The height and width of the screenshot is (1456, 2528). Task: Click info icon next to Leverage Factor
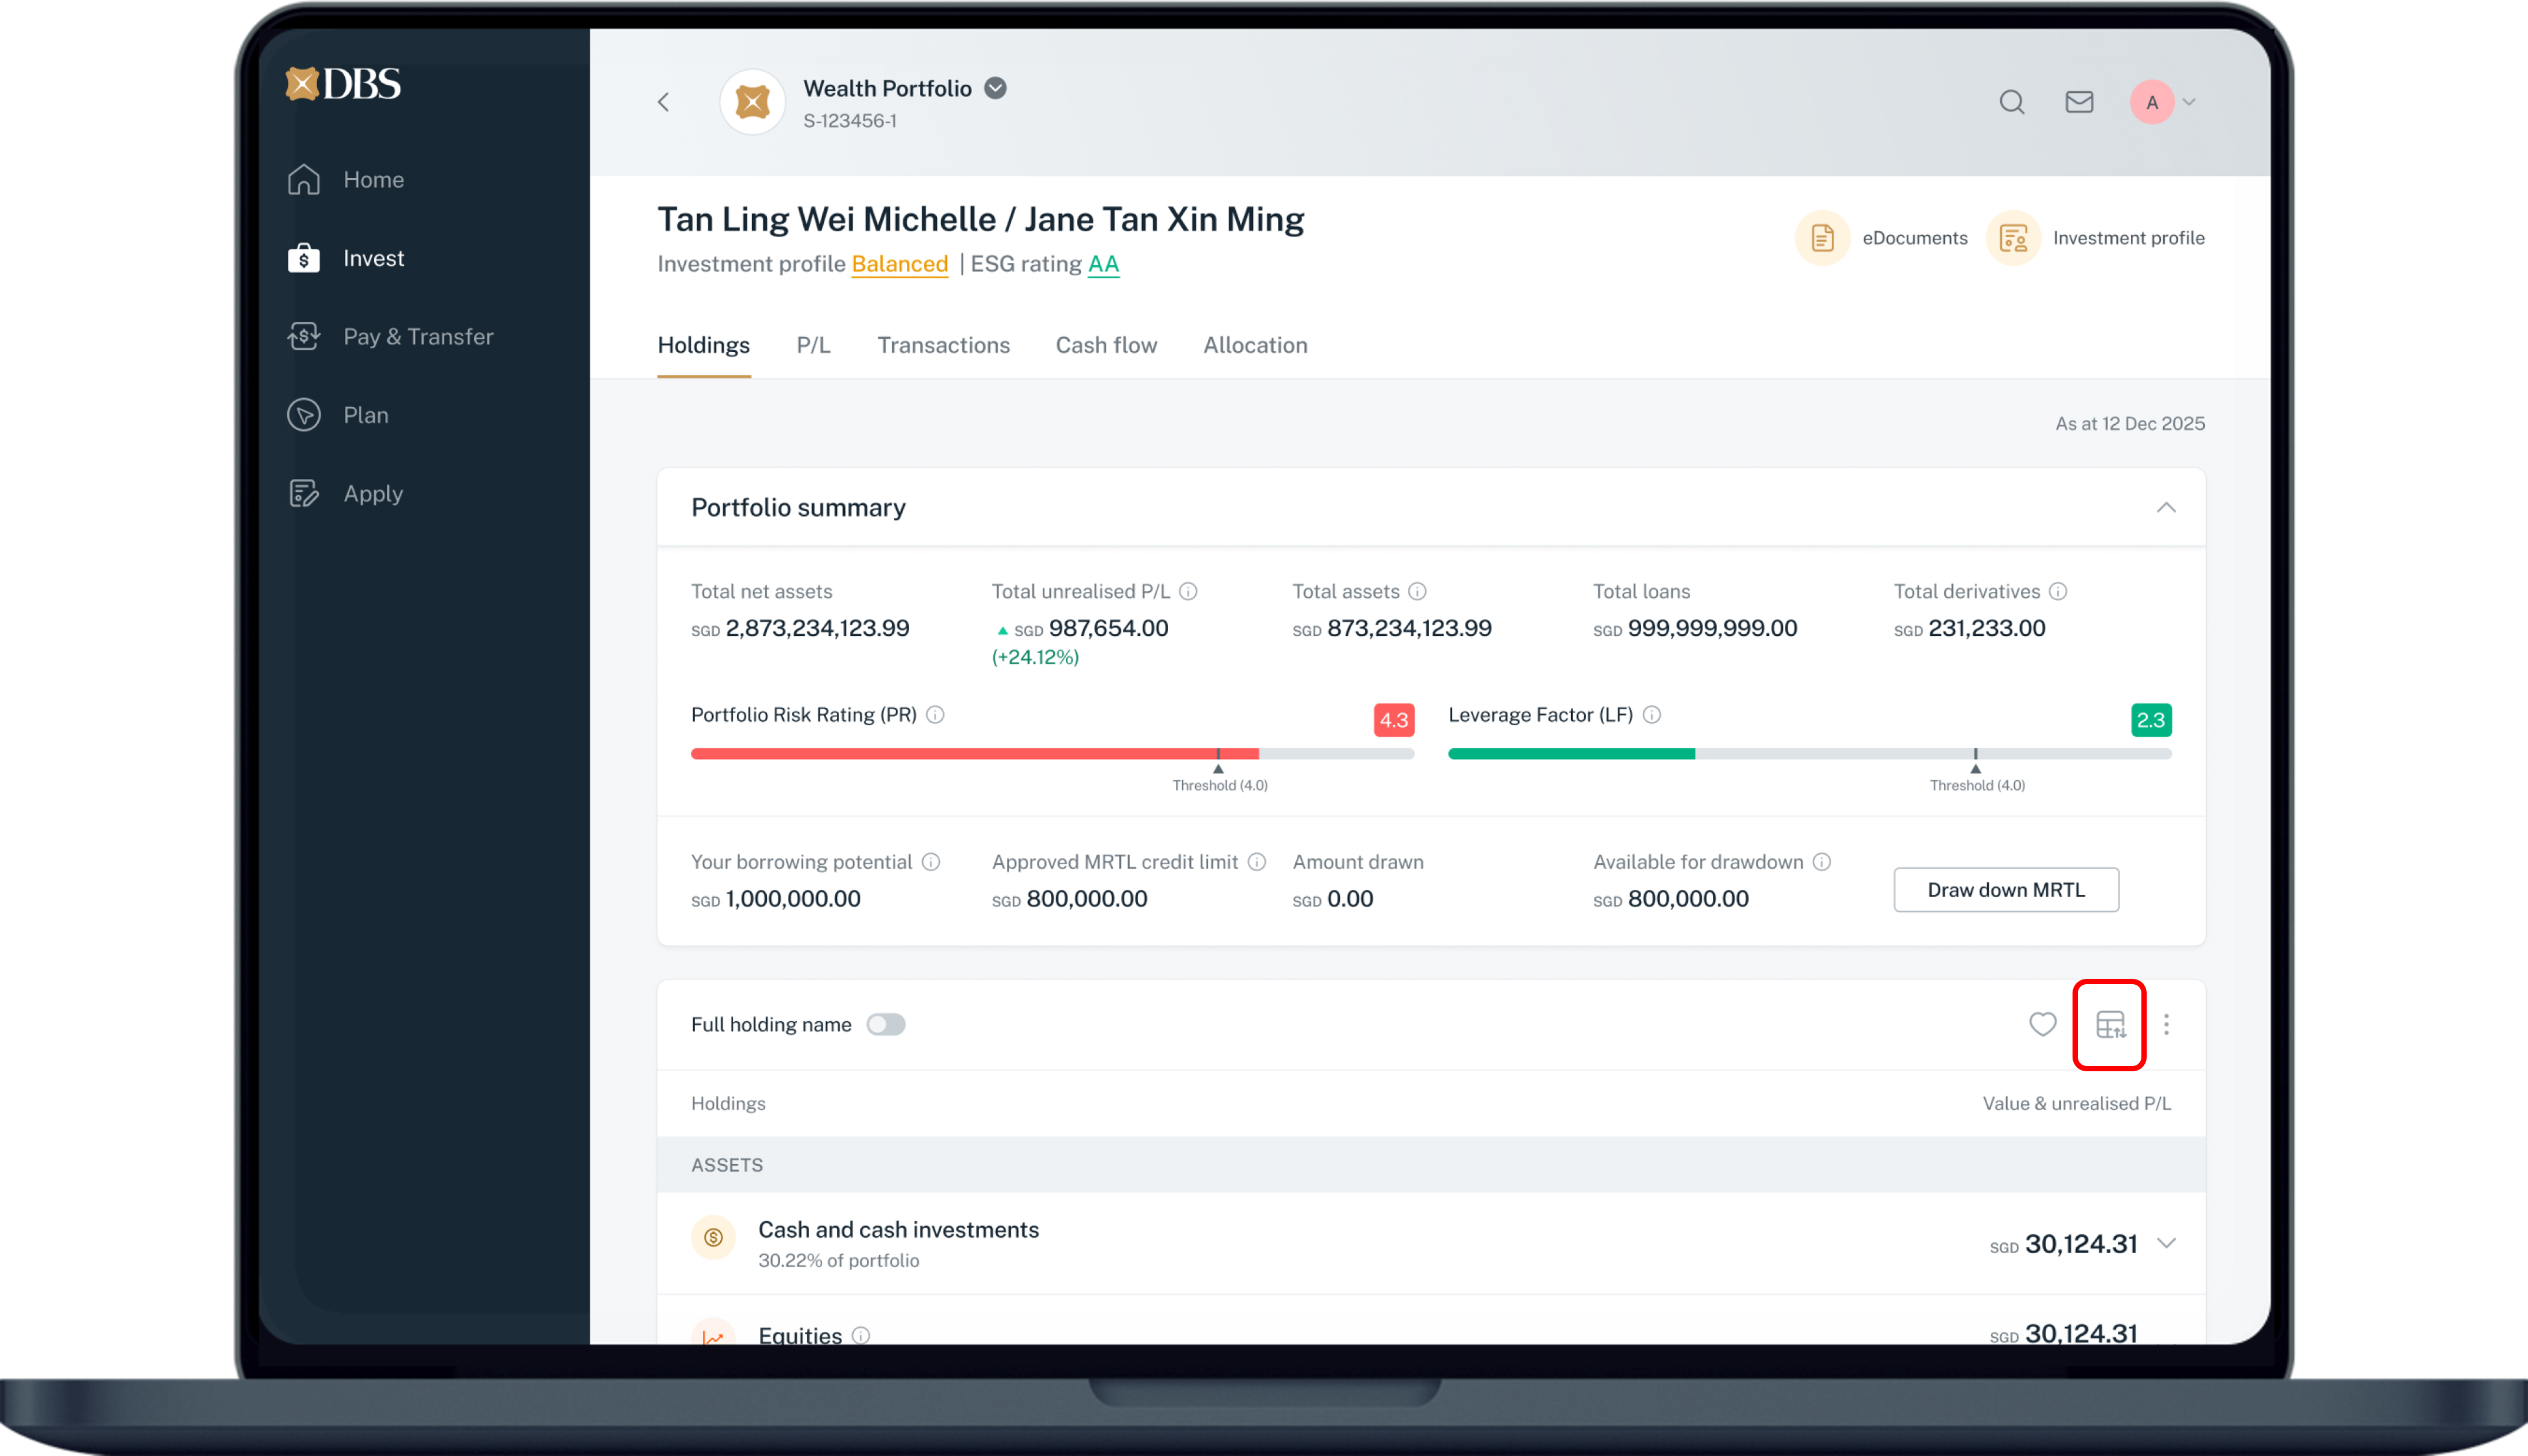pyautogui.click(x=1652, y=715)
